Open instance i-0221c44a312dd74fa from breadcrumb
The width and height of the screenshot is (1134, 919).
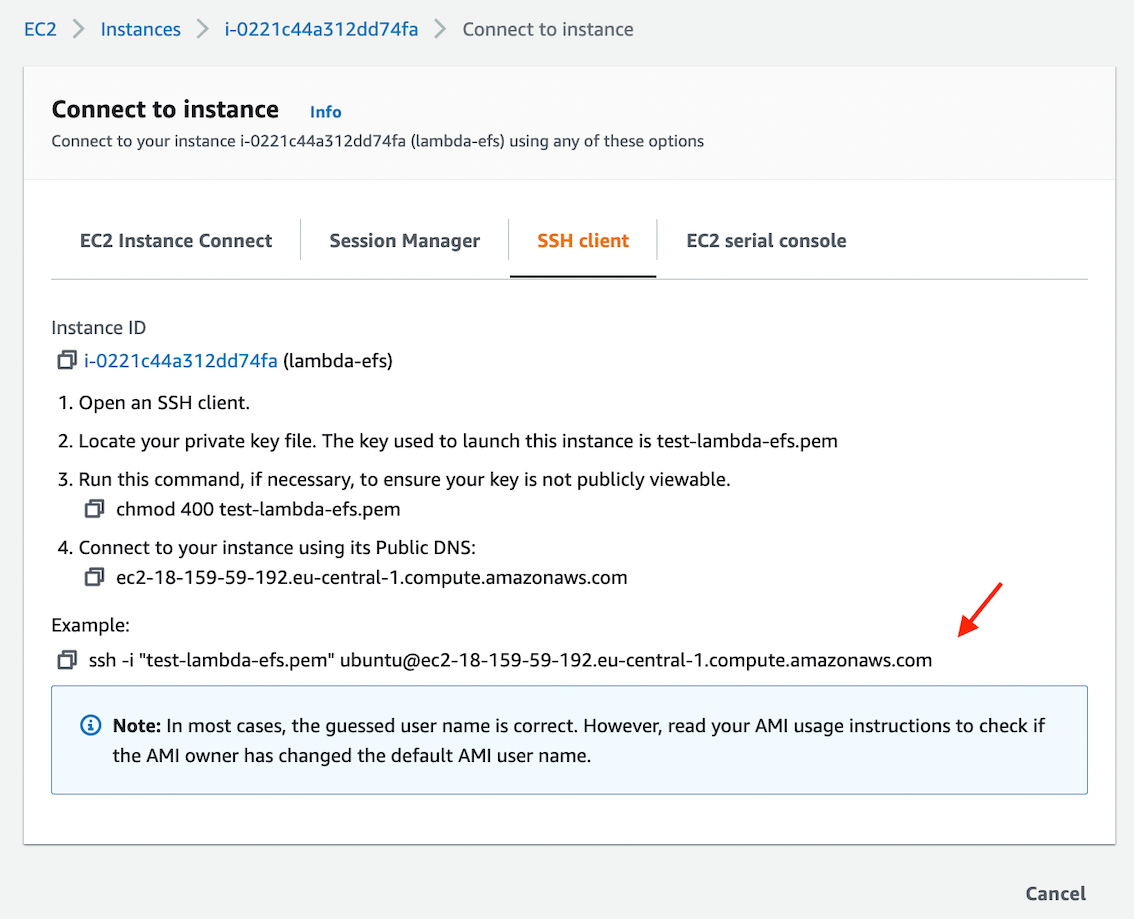tap(321, 29)
